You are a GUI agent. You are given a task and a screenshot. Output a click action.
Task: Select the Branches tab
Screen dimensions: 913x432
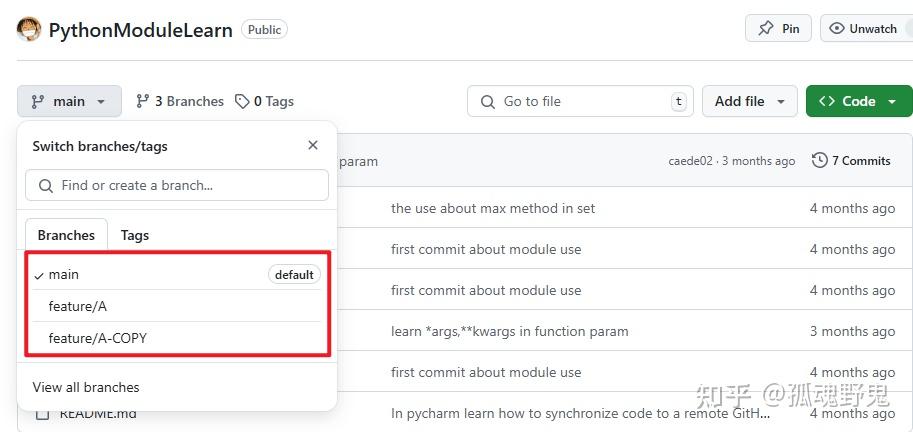click(66, 235)
